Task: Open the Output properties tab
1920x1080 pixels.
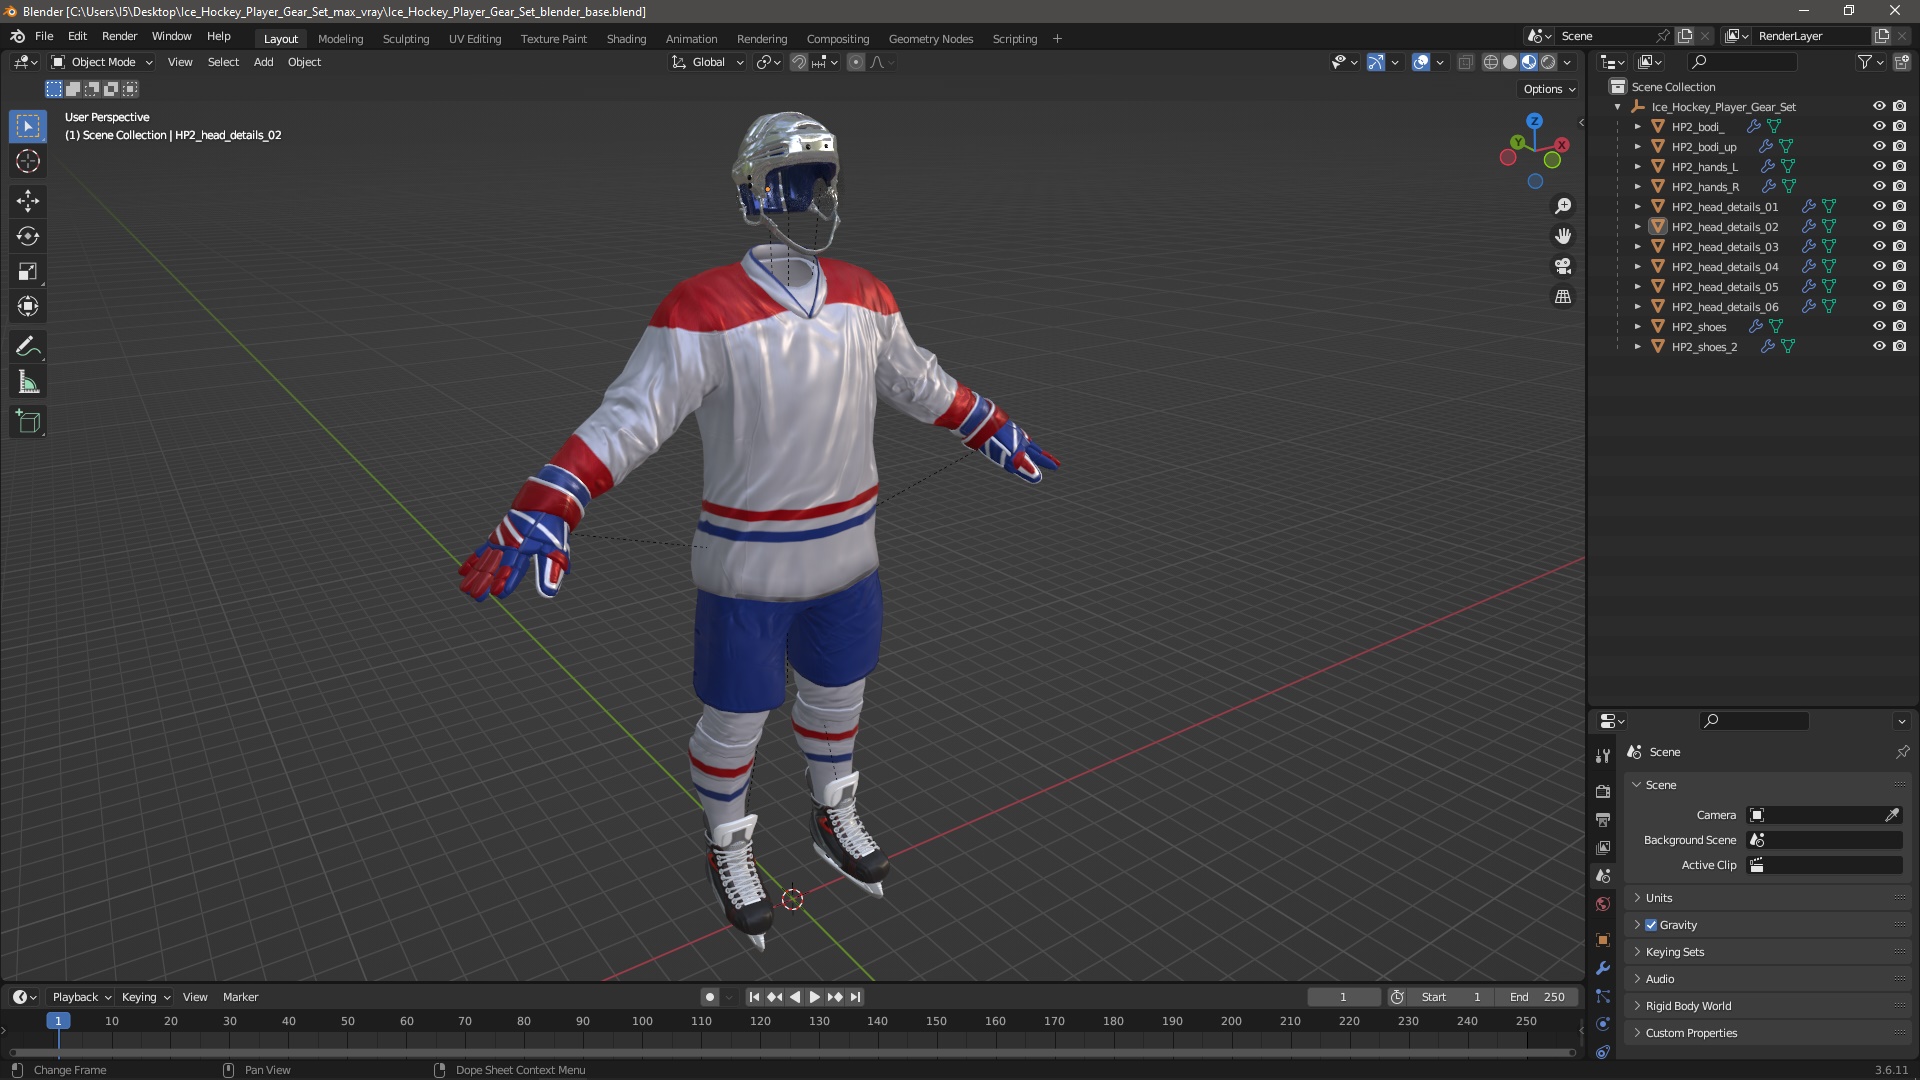Action: (x=1603, y=819)
